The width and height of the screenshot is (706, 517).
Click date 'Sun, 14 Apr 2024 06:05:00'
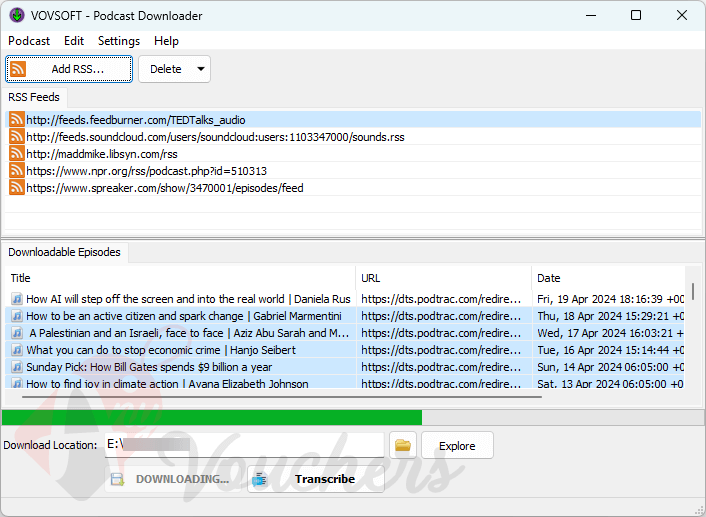611,367
